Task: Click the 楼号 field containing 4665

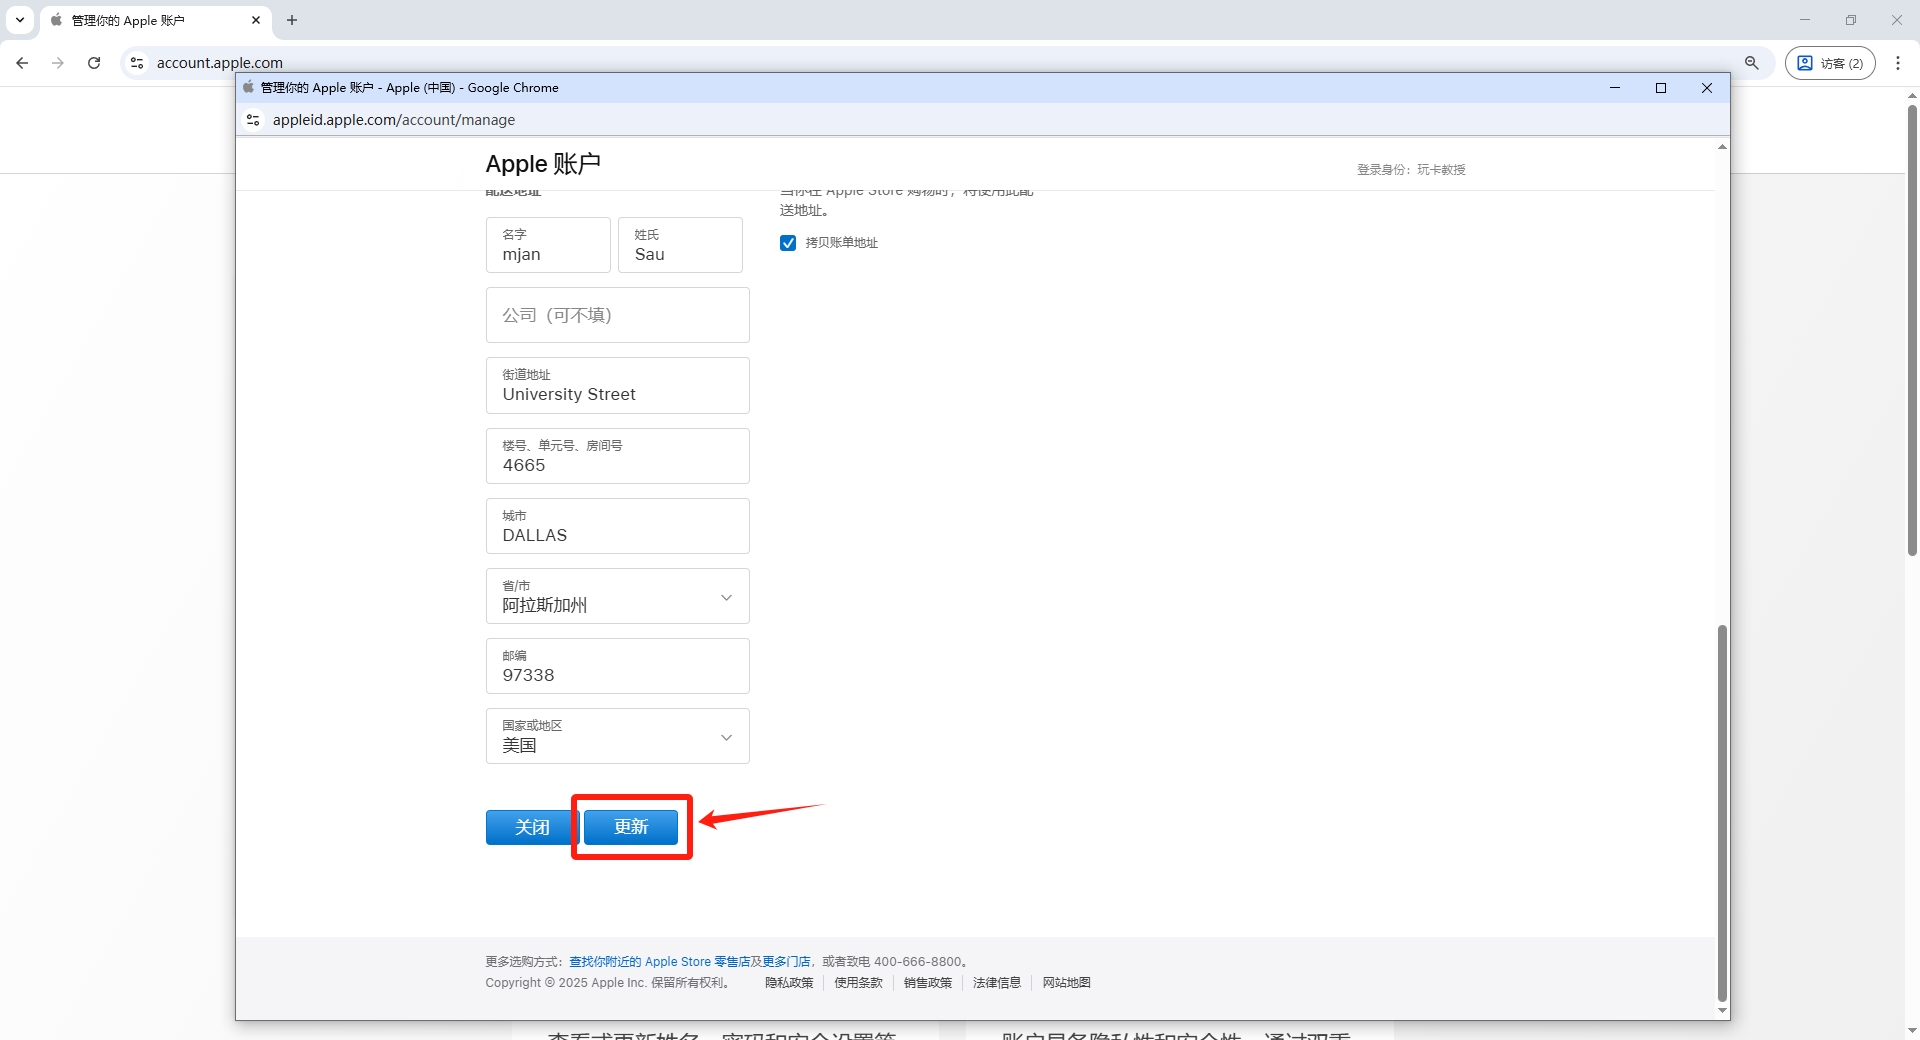Action: click(618, 456)
